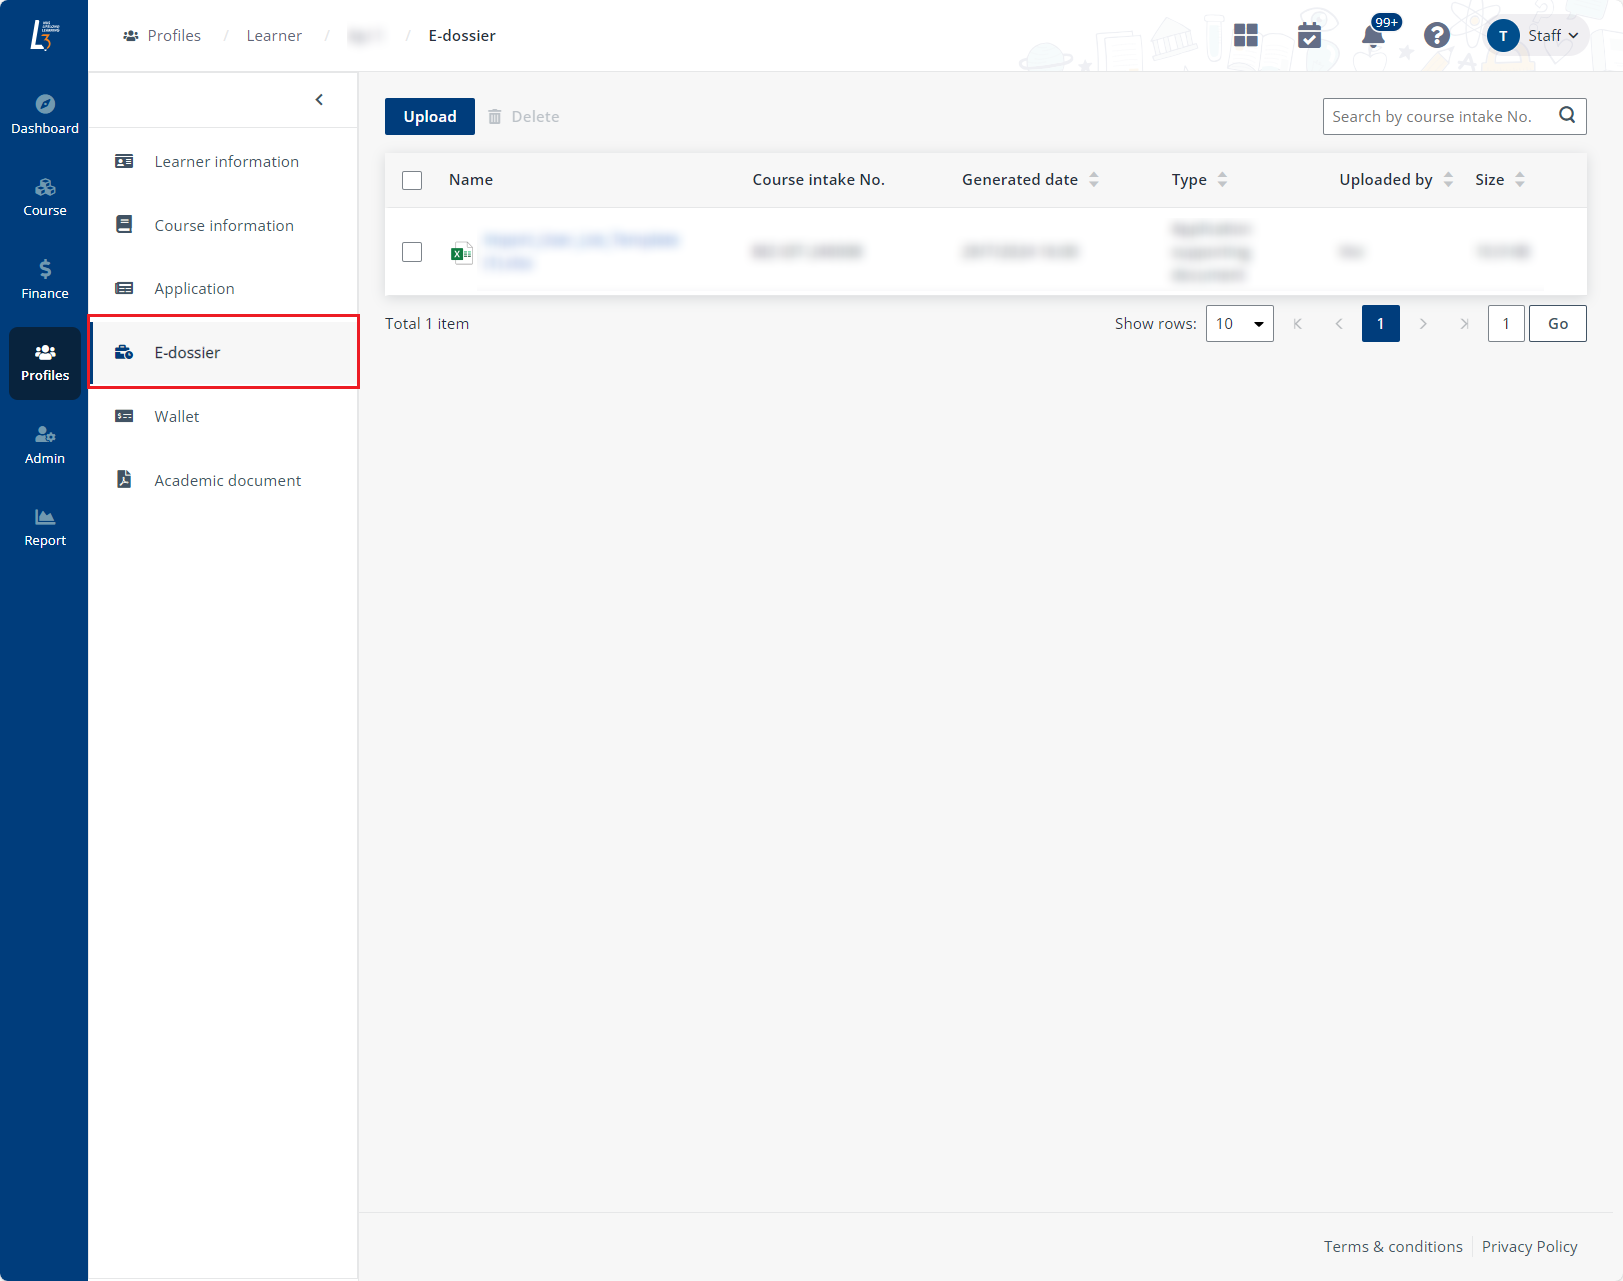Check the select-all checkbox in header
Image resolution: width=1623 pixels, height=1281 pixels.
(x=412, y=180)
